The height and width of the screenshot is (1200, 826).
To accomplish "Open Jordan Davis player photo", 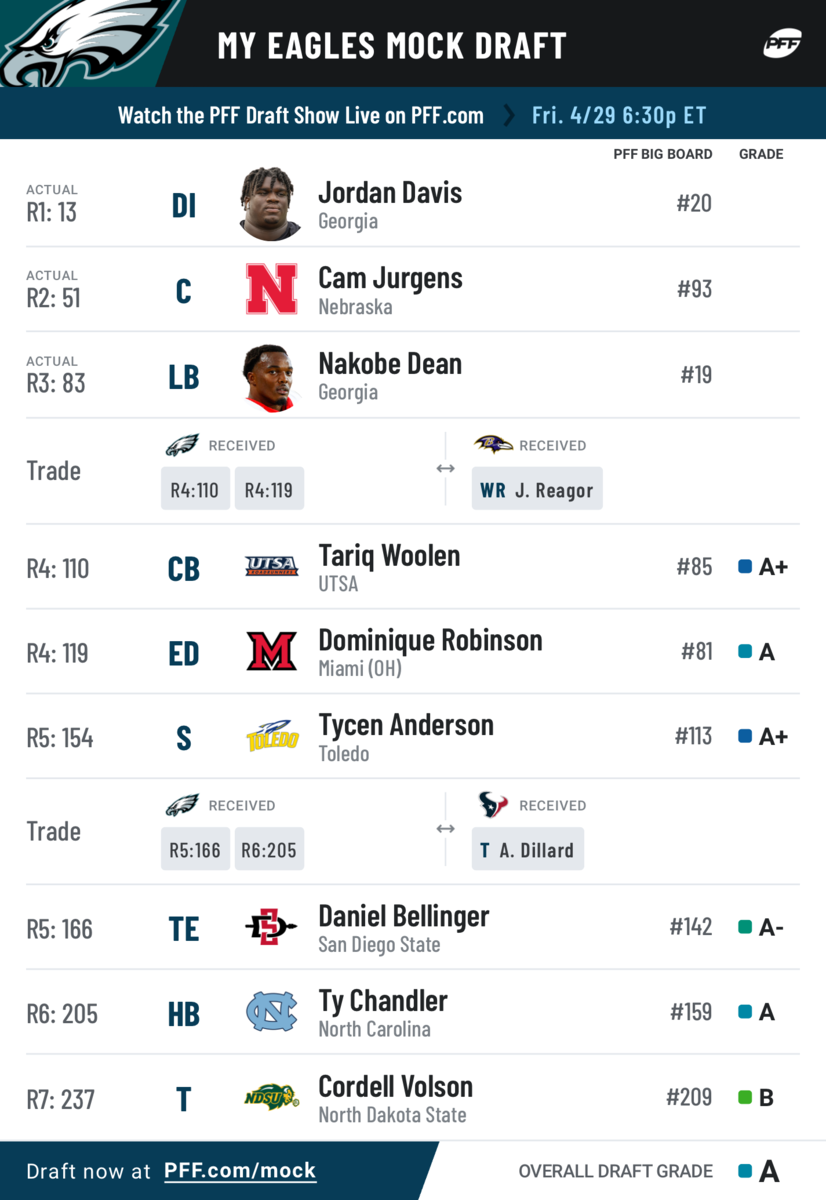I will [x=271, y=204].
